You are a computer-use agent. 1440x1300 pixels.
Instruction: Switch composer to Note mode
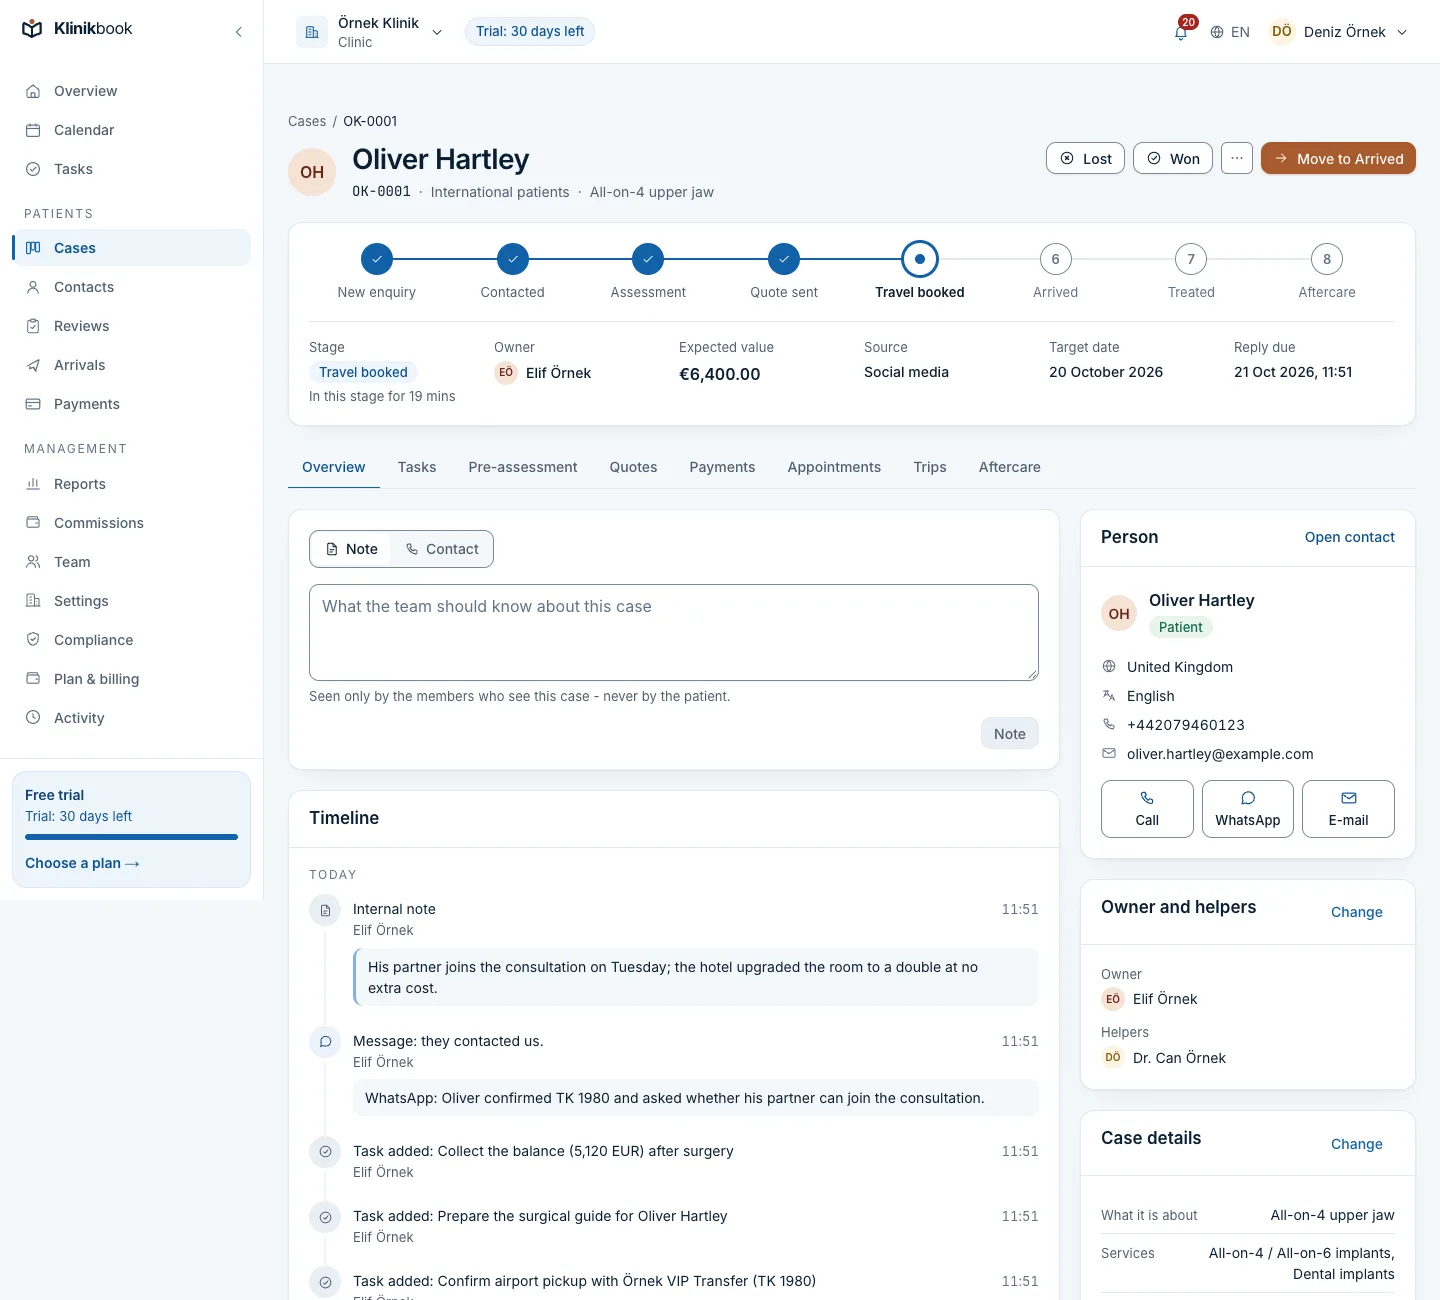pos(352,549)
